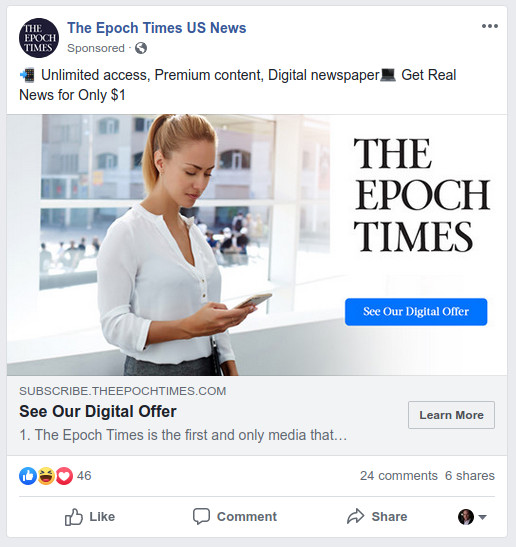Viewport: 516px width, 547px height.
Task: Click The Epoch Times round profile logo
Action: click(x=39, y=38)
